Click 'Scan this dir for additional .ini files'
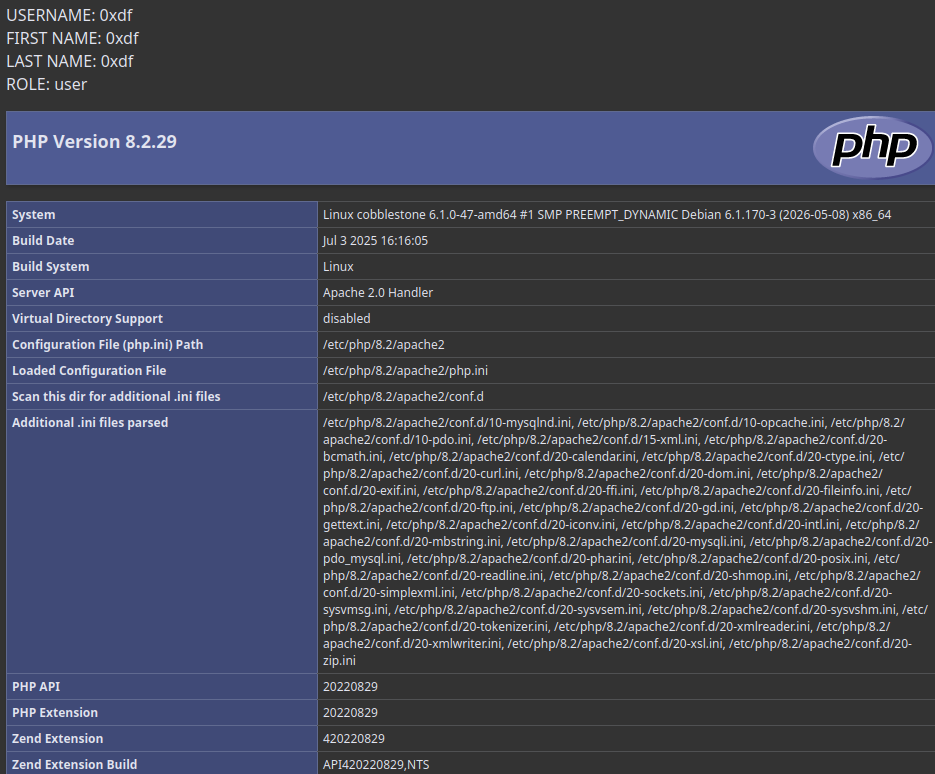The width and height of the screenshot is (935, 774). point(116,397)
